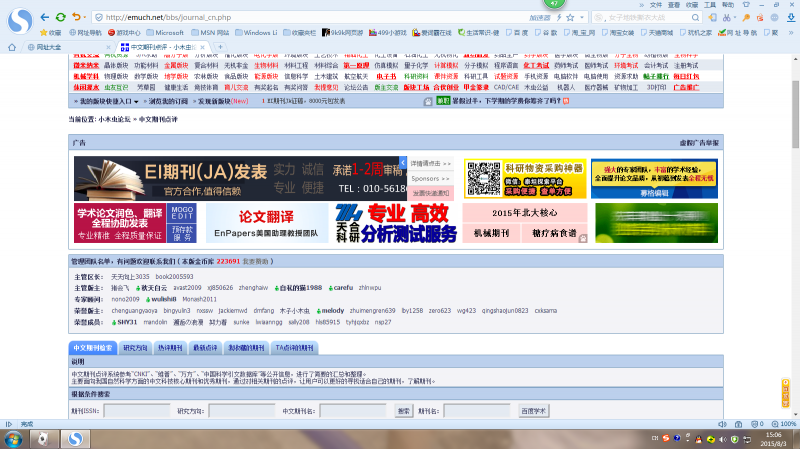Open the 工具 menu
This screenshot has height=449, width=800.
(x=710, y=5)
